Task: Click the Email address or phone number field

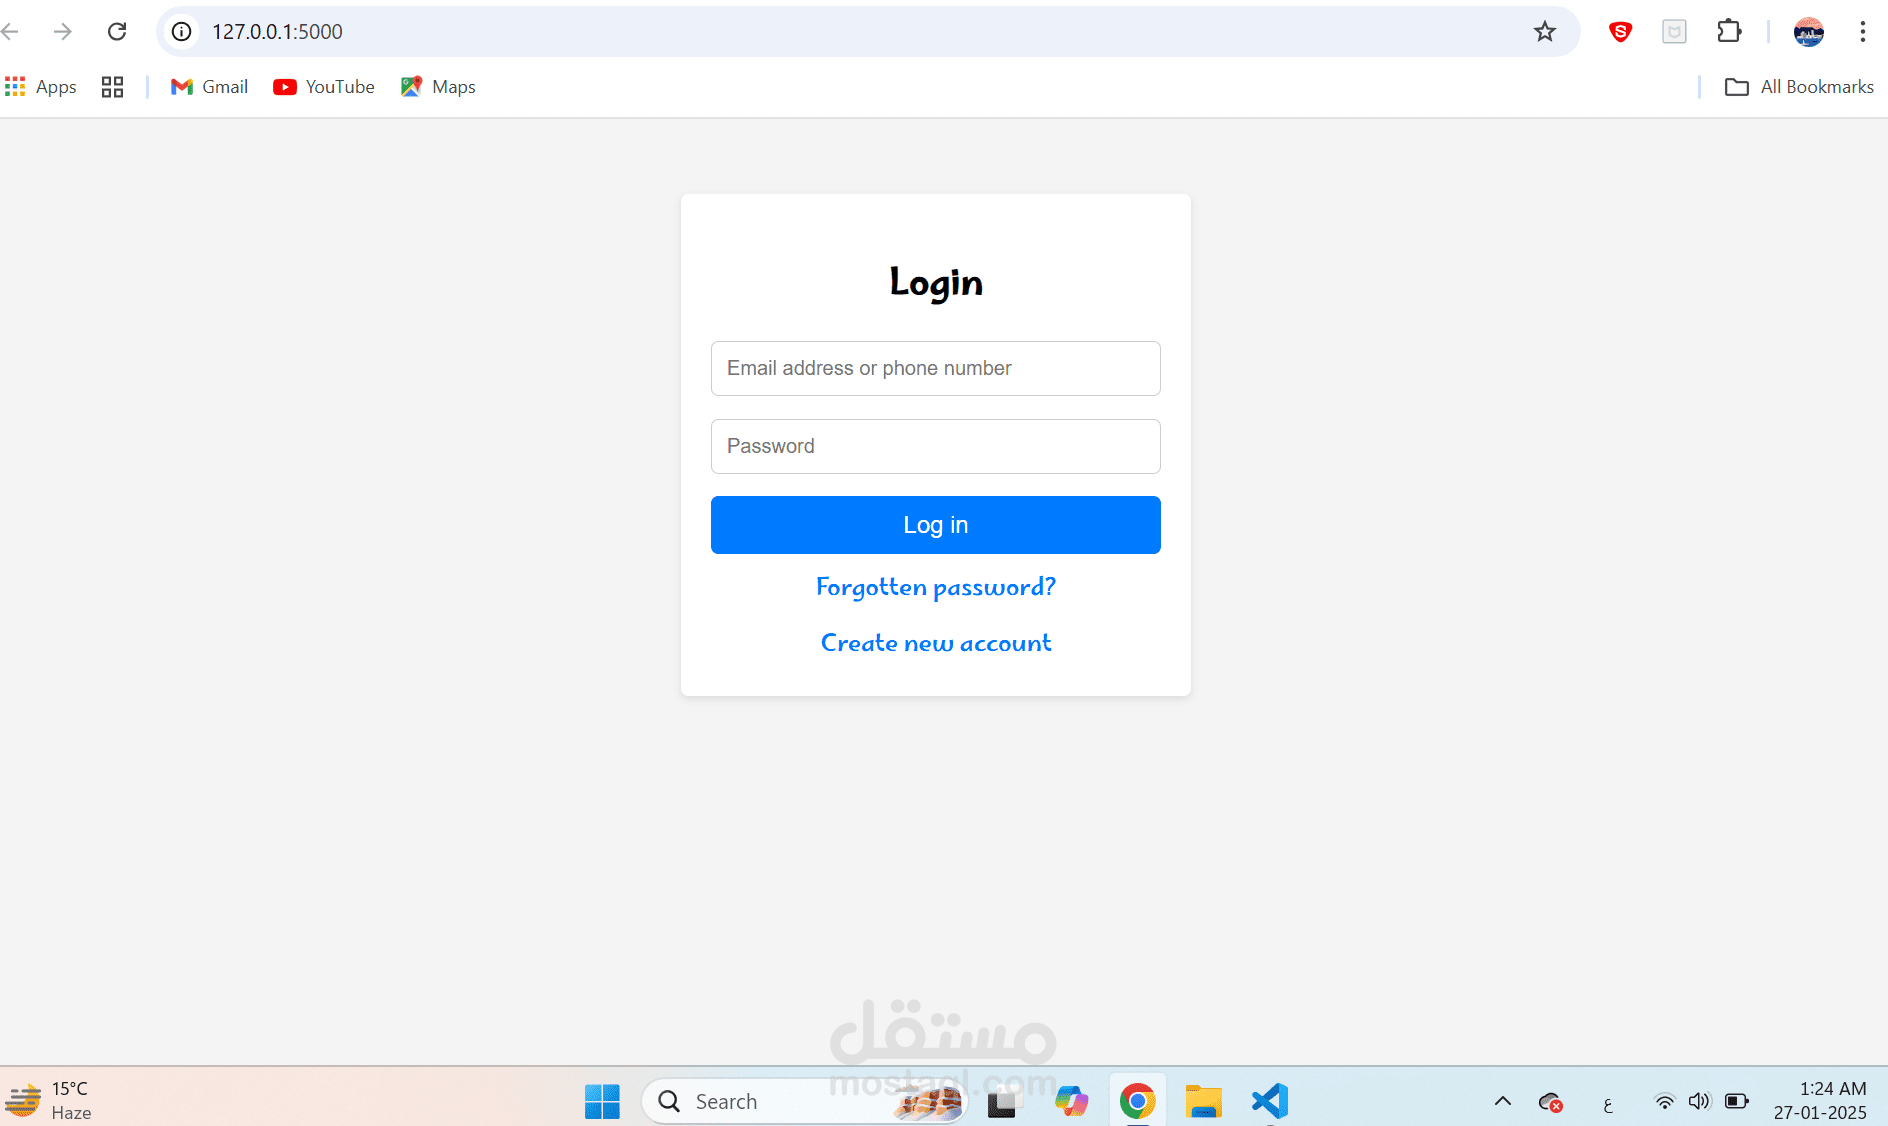Action: tap(936, 368)
